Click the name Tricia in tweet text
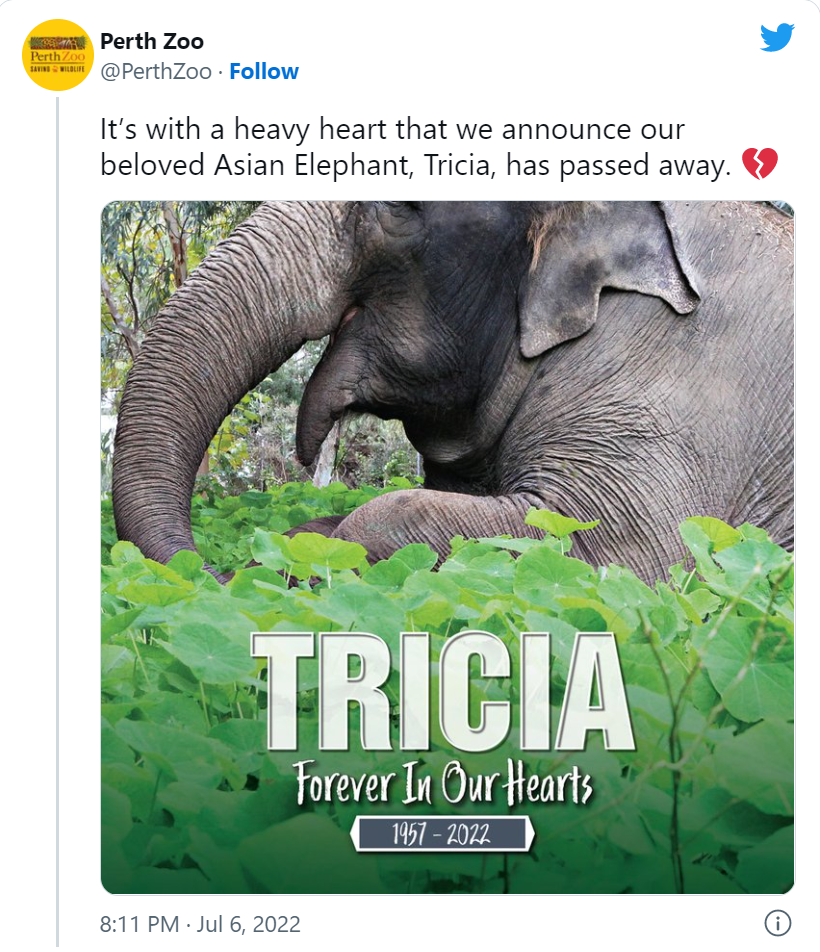 point(459,165)
